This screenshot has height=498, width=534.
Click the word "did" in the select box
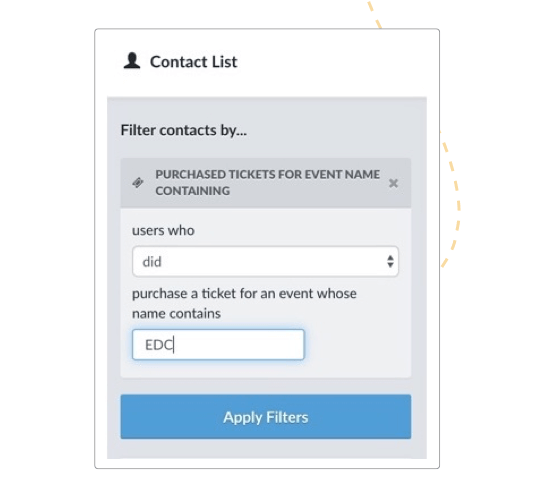pos(152,262)
